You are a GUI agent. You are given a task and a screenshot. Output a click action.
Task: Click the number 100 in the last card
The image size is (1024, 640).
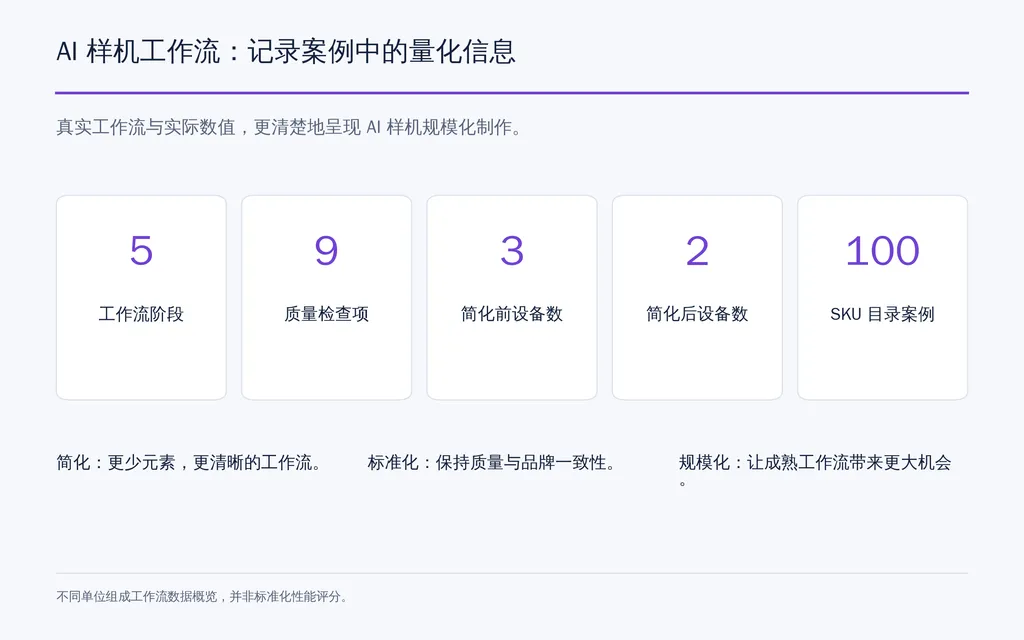pos(882,251)
